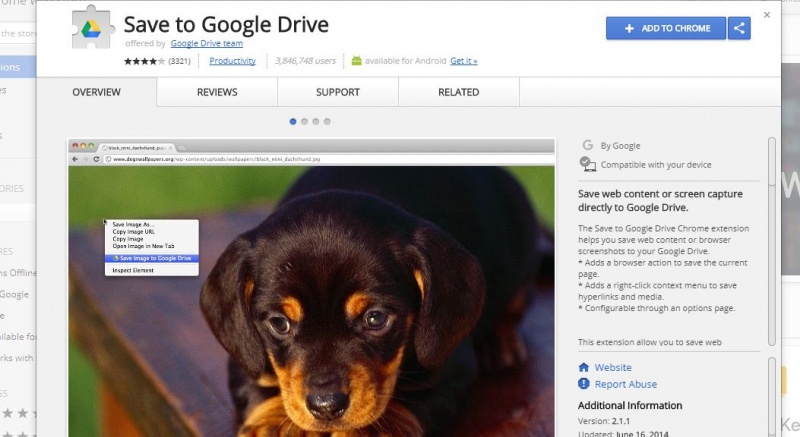Image resolution: width=800 pixels, height=437 pixels.
Task: Click the Save to Google Drive puzzle icon
Action: (91, 27)
